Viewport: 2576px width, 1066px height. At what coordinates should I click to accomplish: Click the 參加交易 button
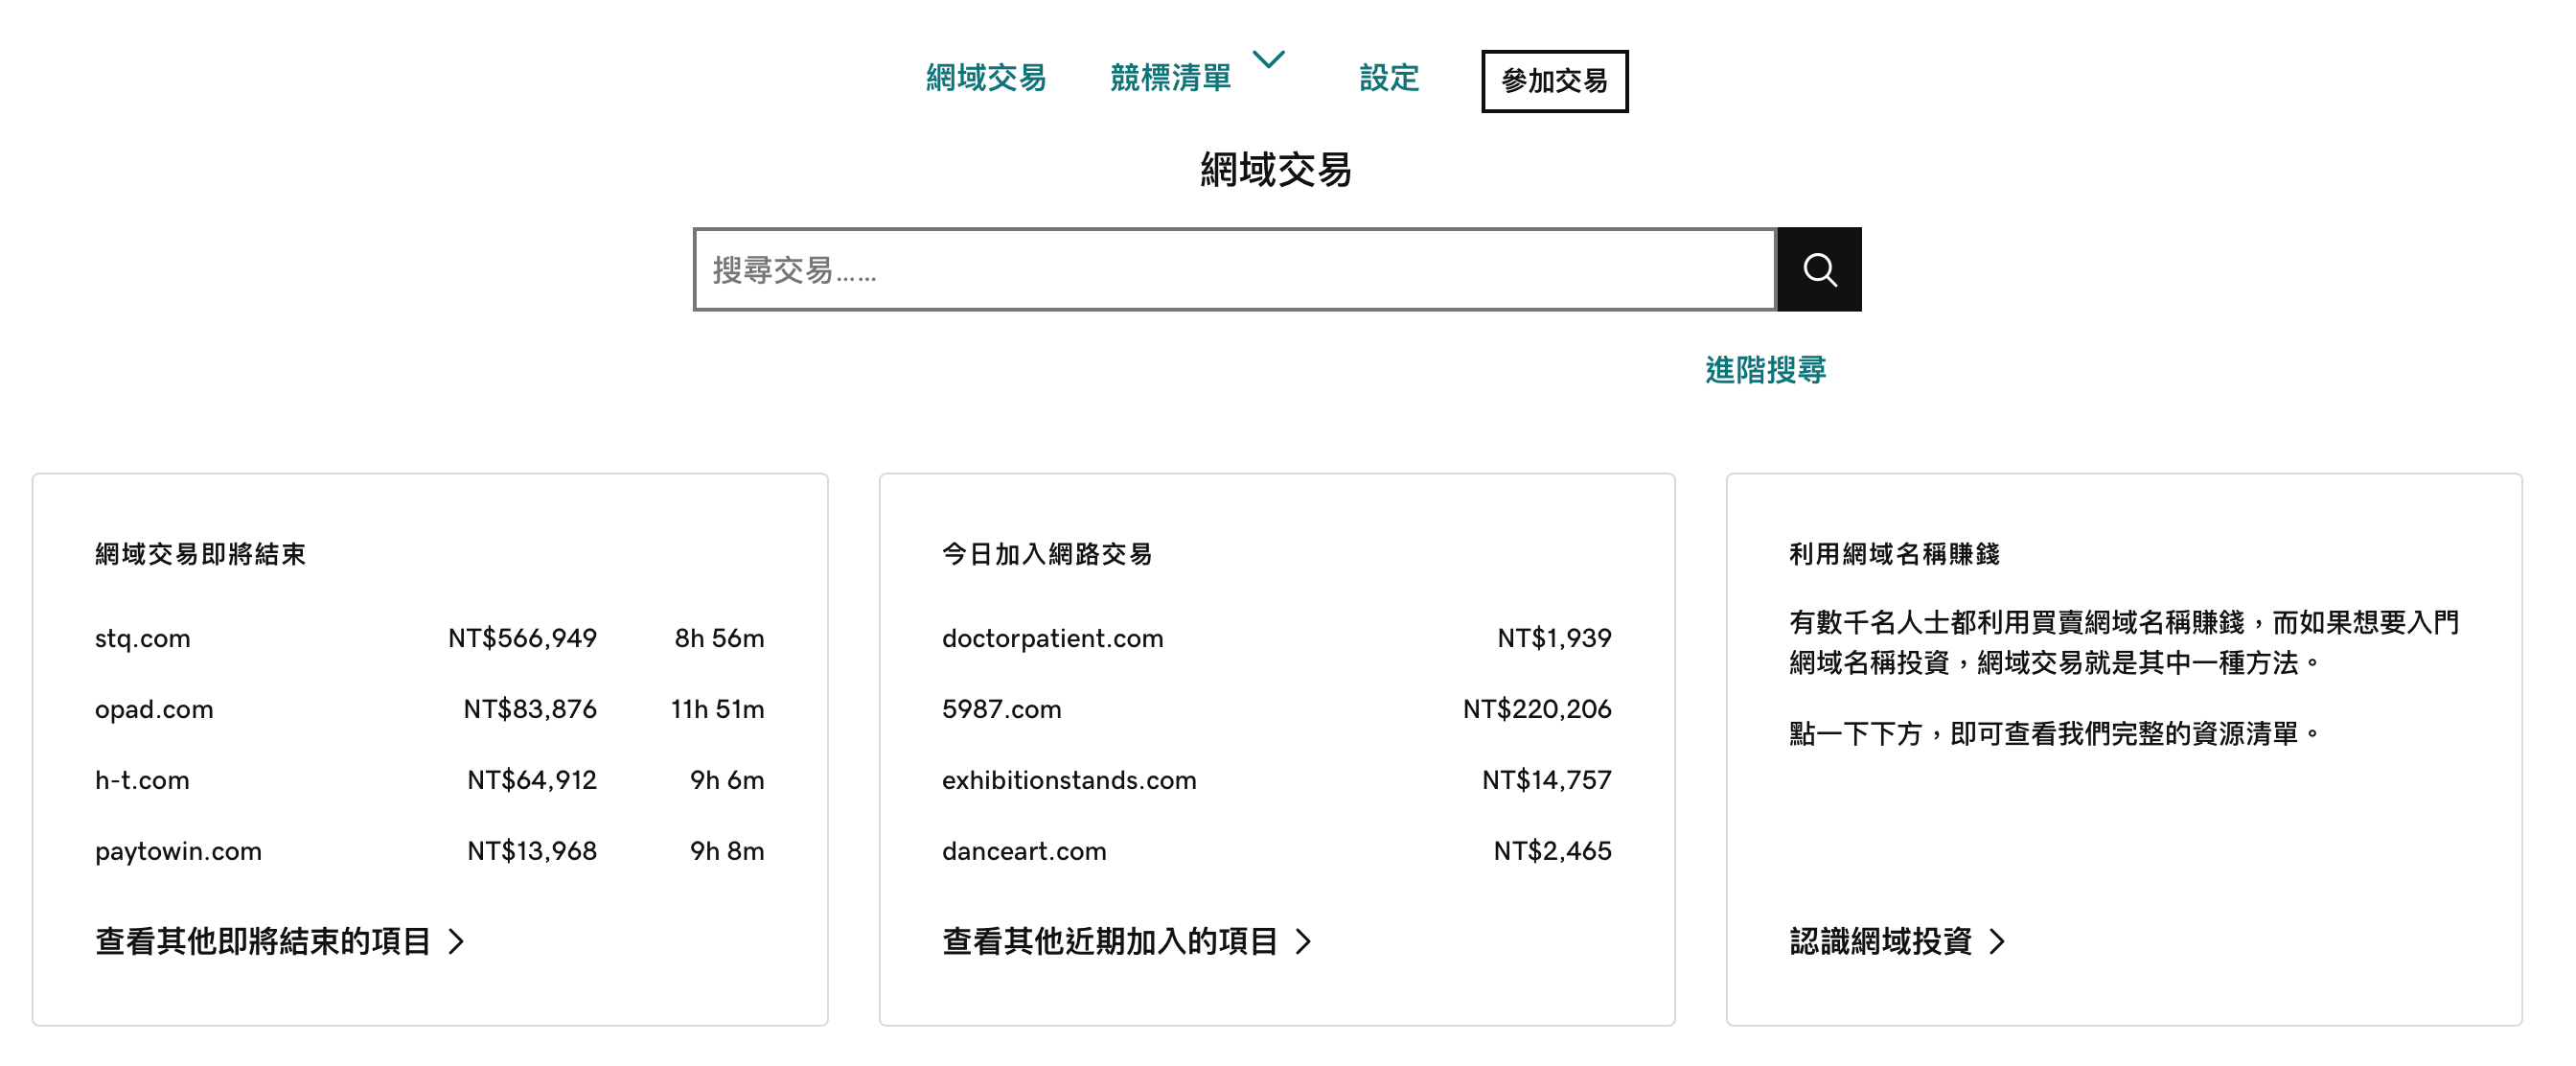pyautogui.click(x=1554, y=81)
